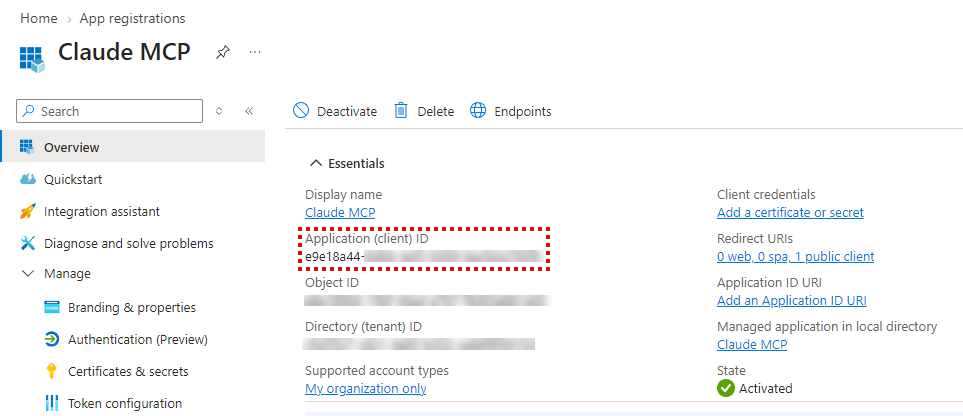This screenshot has height=416, width=963.
Task: Click the Supported account types label
Action: pyautogui.click(x=377, y=371)
